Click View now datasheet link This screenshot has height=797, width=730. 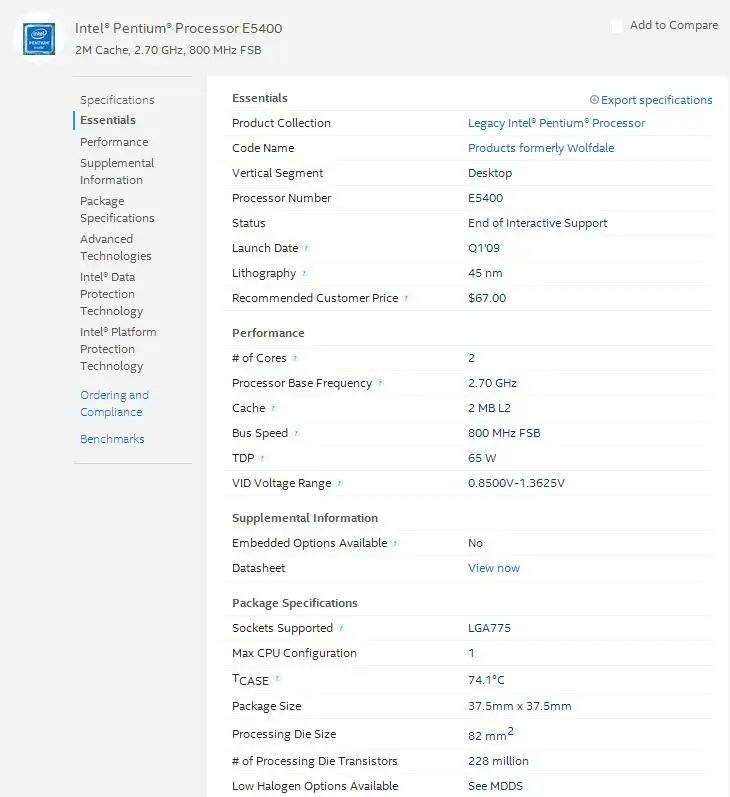click(x=494, y=568)
